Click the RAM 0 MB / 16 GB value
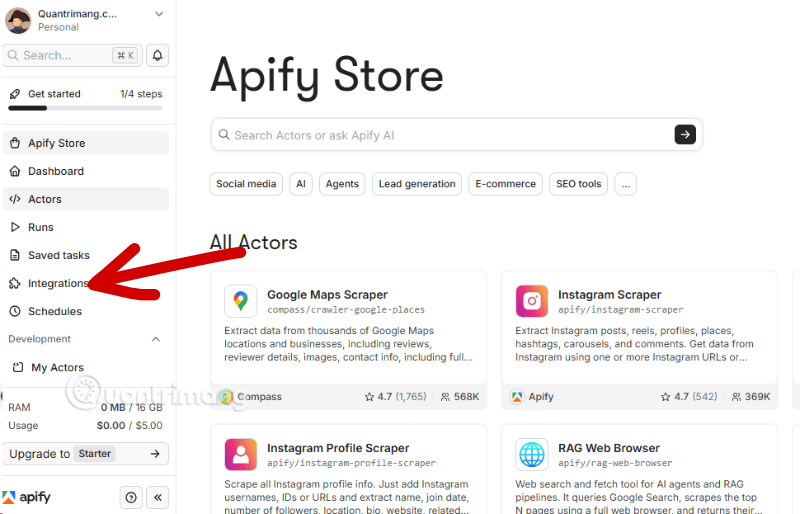 coord(132,407)
